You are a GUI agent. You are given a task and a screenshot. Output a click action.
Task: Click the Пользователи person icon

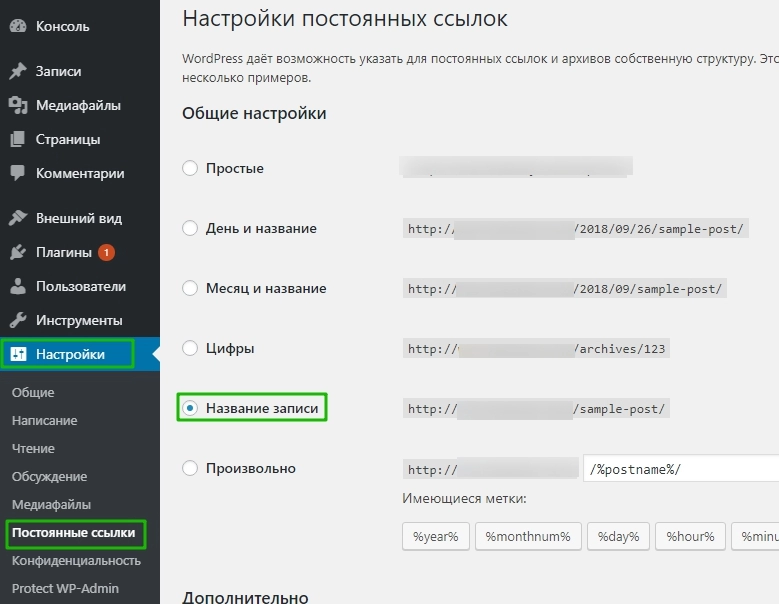tap(18, 286)
